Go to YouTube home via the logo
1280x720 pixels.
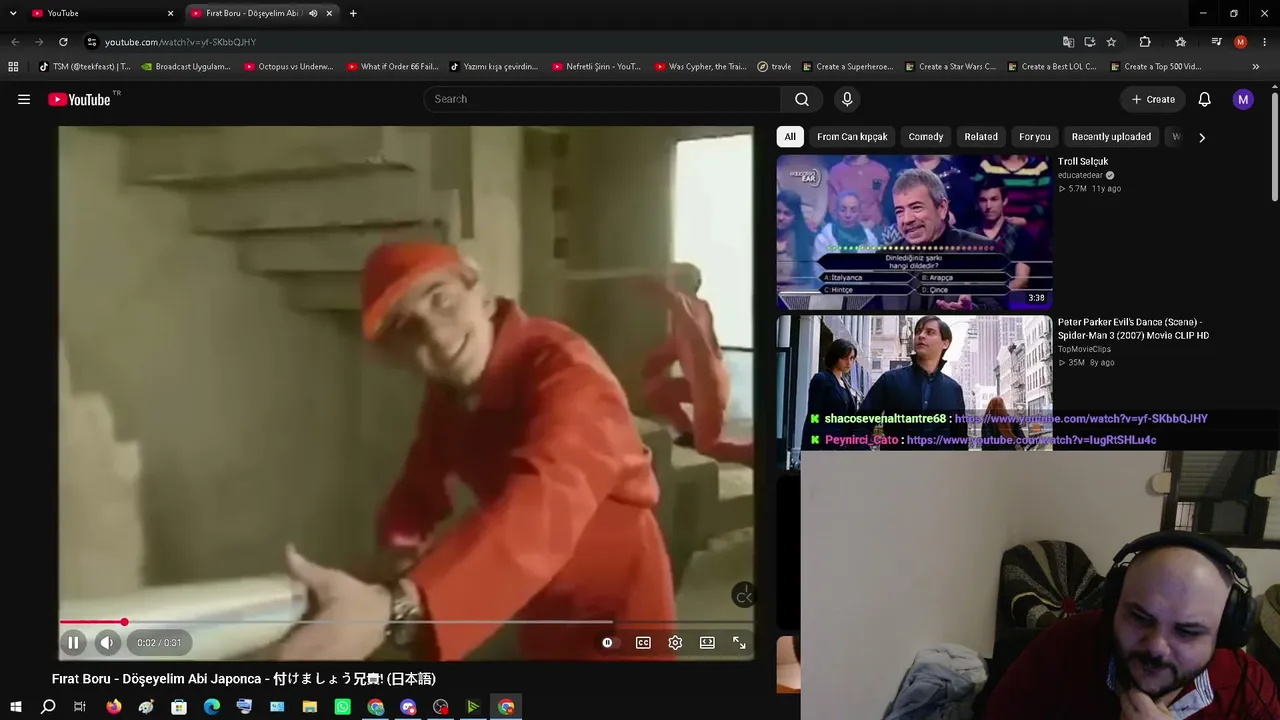(79, 99)
